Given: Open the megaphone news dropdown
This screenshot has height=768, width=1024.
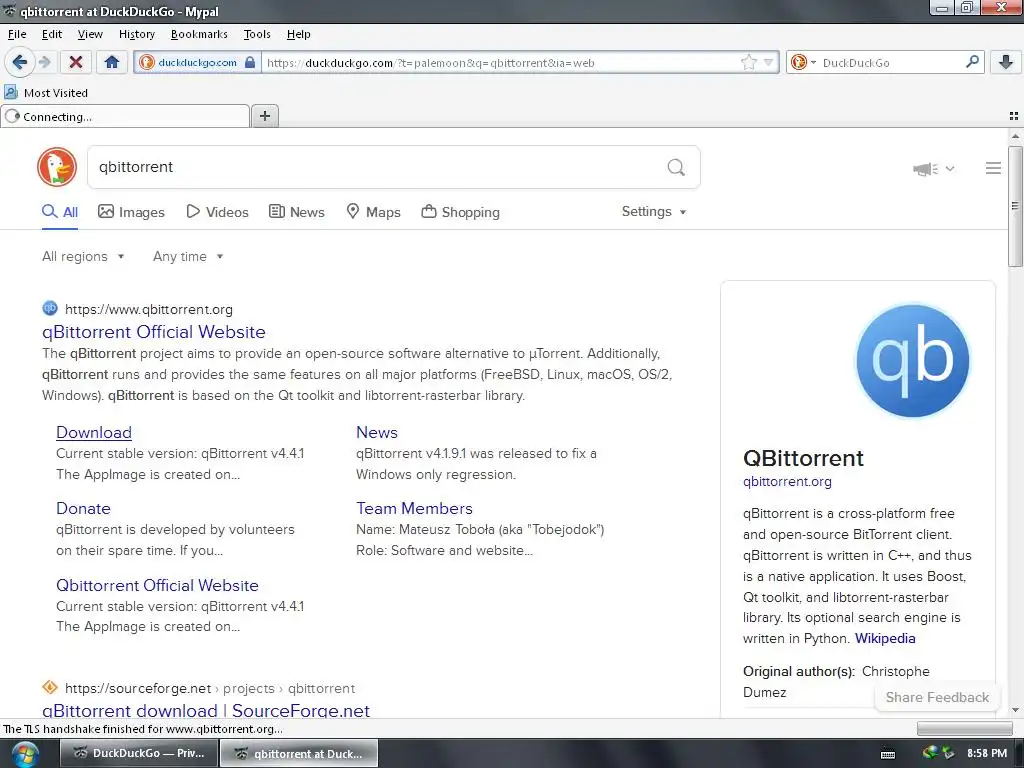Looking at the screenshot, I should 933,169.
